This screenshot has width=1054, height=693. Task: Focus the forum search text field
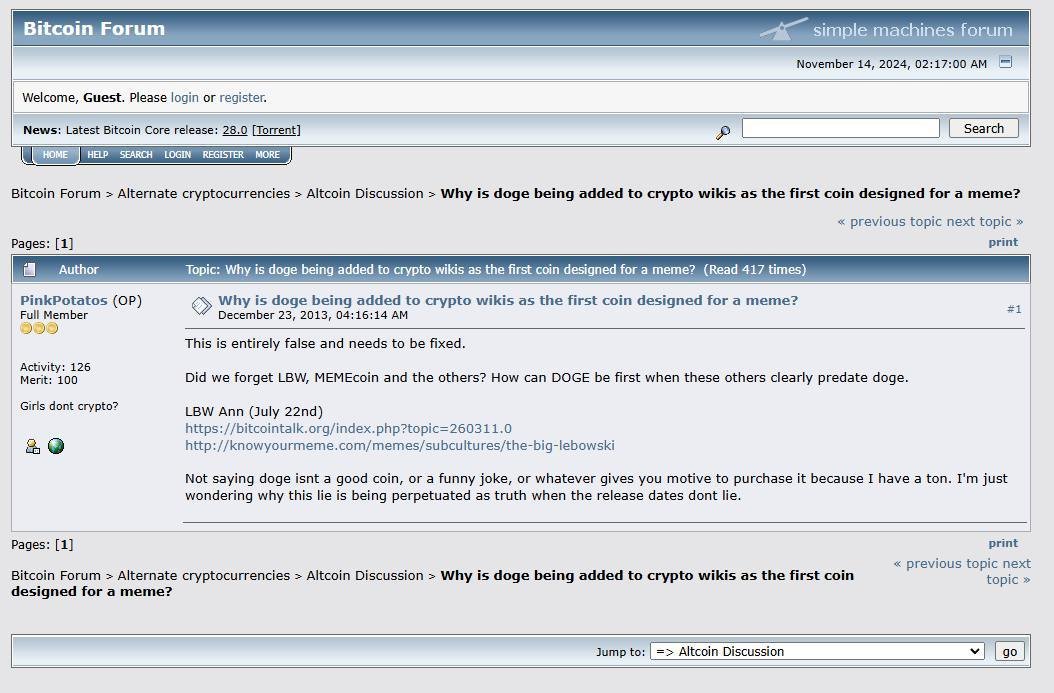[840, 128]
